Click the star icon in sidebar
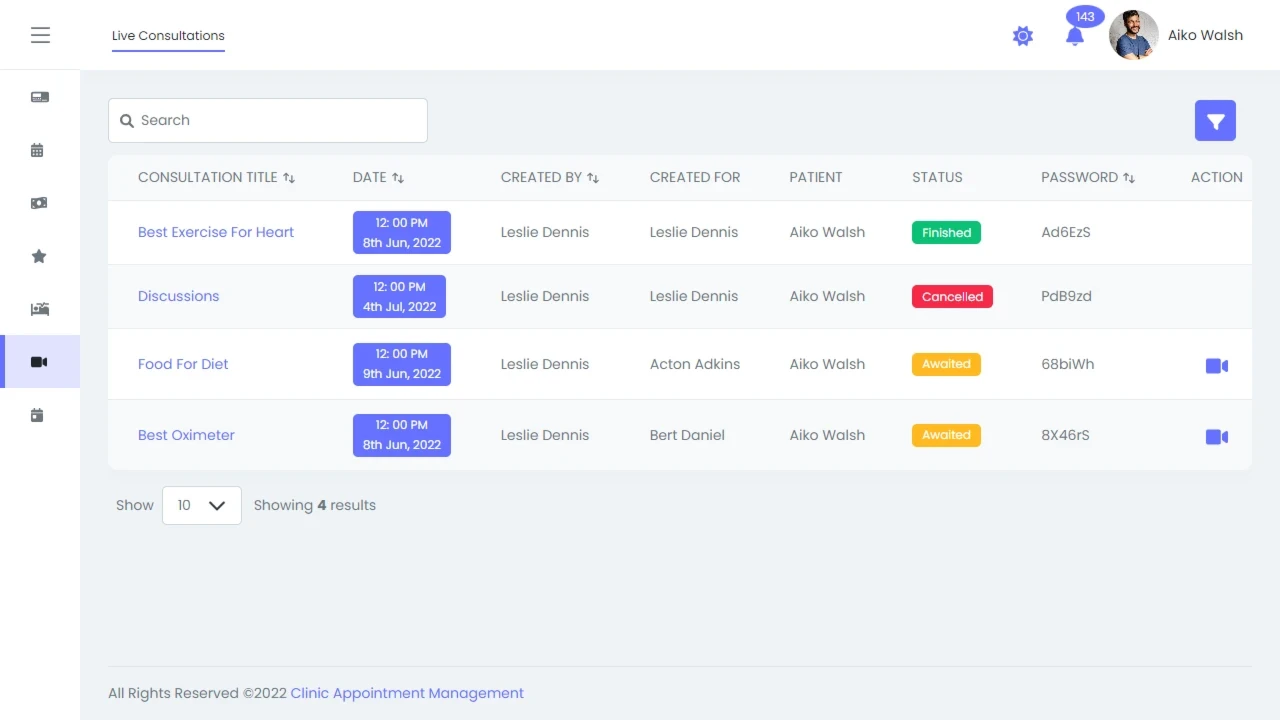The width and height of the screenshot is (1280, 720). point(39,256)
